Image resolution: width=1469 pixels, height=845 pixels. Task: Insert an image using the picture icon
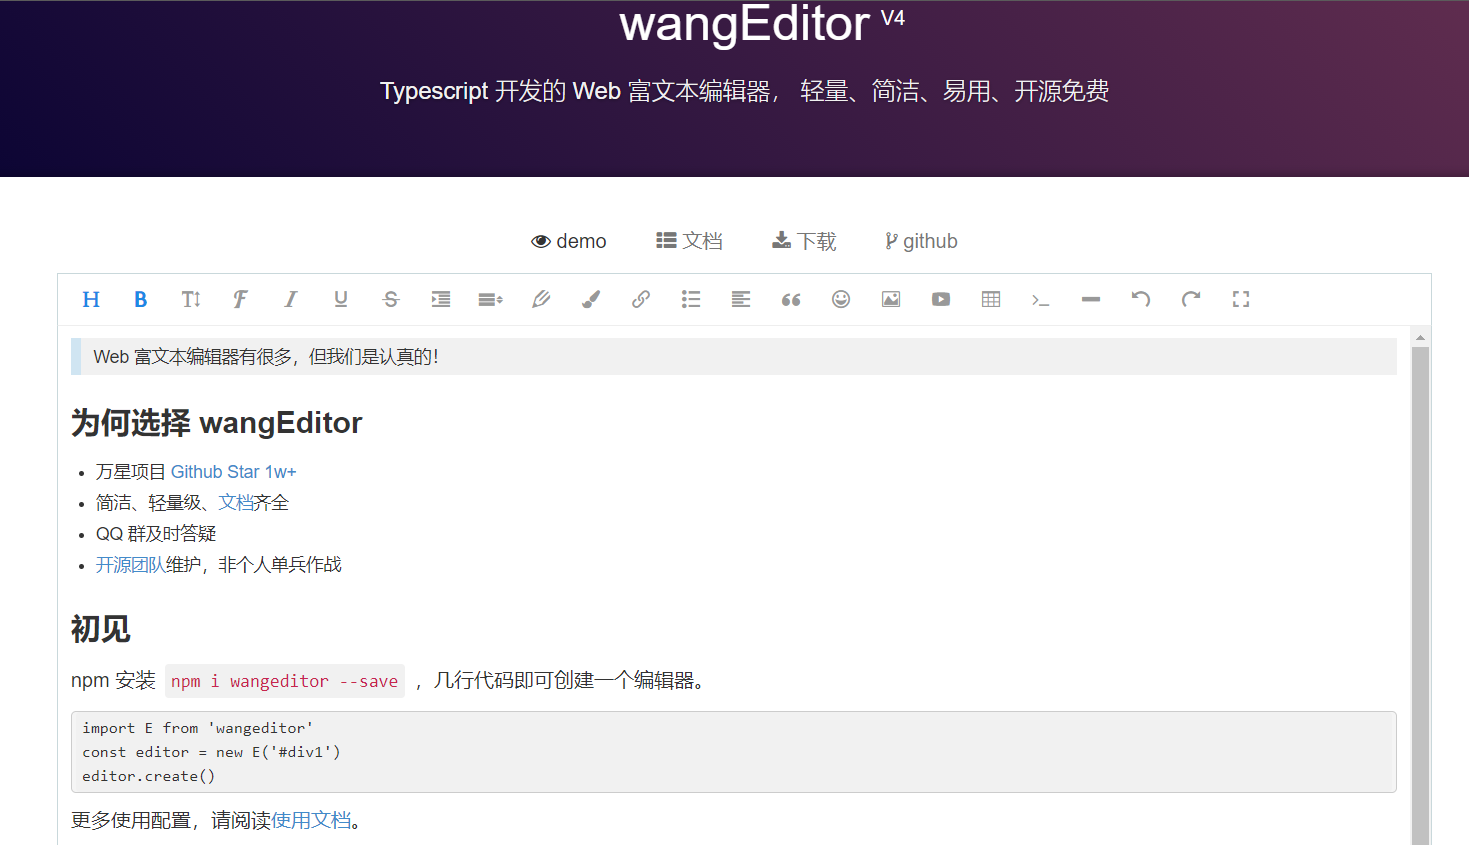coord(891,299)
